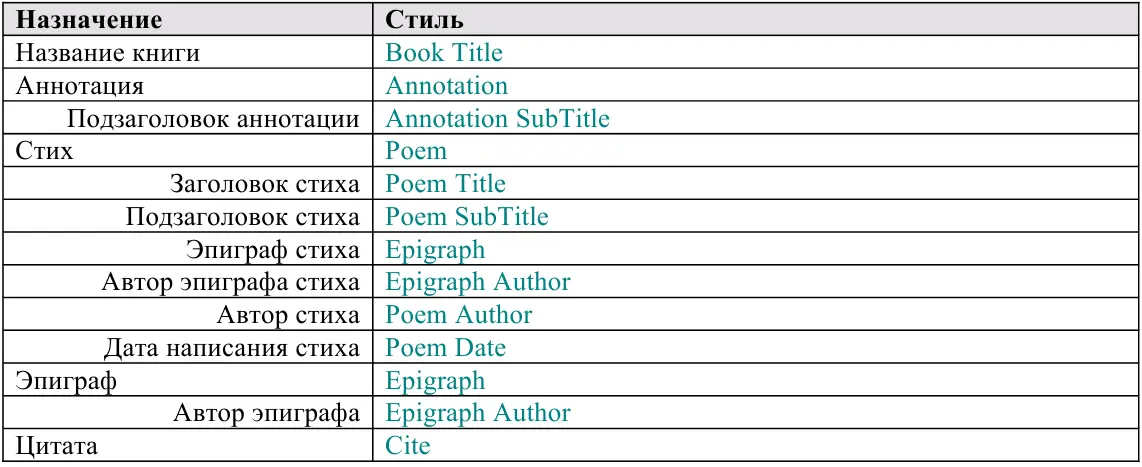Open the Cite style link

point(408,446)
